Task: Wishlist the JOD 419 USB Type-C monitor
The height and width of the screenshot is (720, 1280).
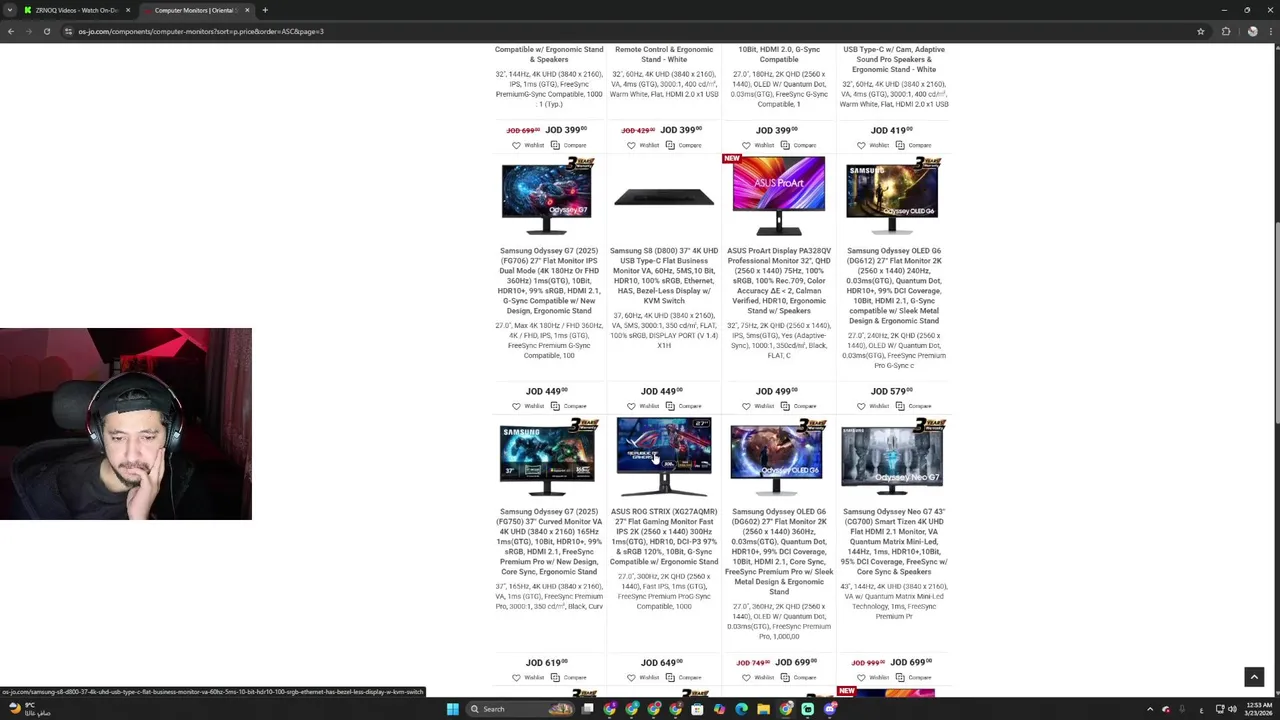Action: (873, 145)
